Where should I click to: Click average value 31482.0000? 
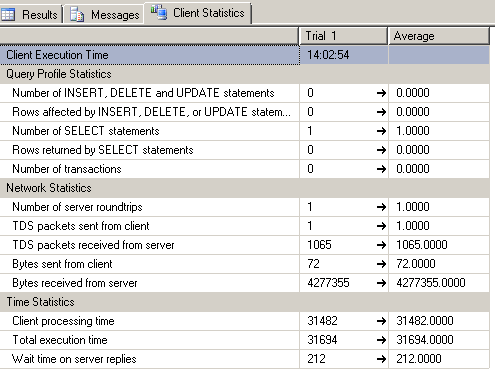click(425, 321)
